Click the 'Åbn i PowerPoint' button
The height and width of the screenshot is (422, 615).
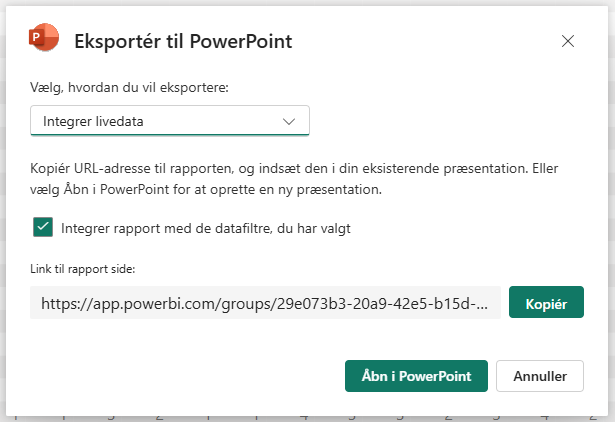pos(415,377)
